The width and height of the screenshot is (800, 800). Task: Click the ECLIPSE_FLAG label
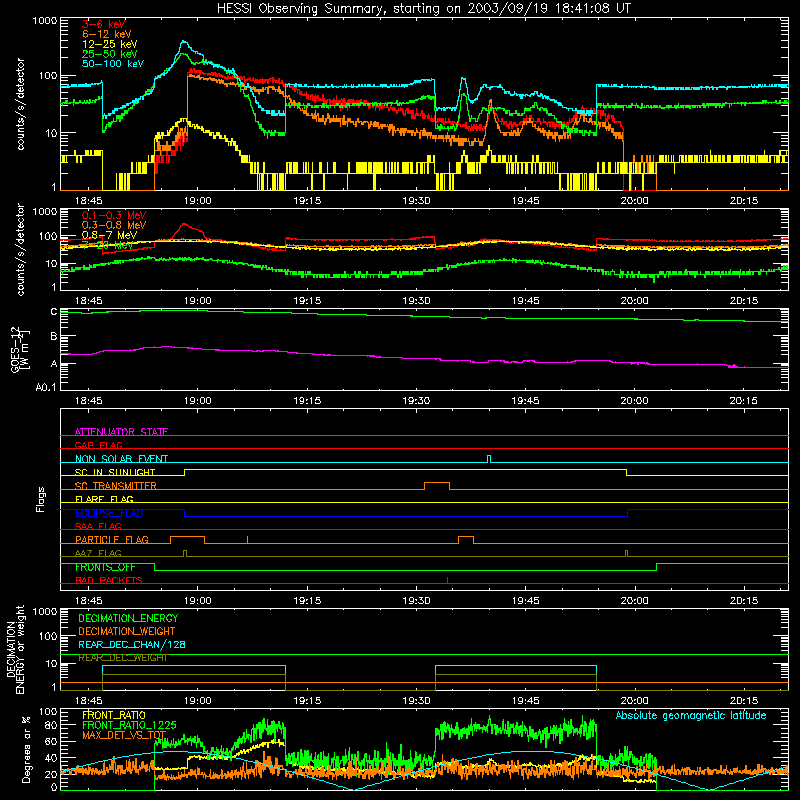(x=109, y=513)
